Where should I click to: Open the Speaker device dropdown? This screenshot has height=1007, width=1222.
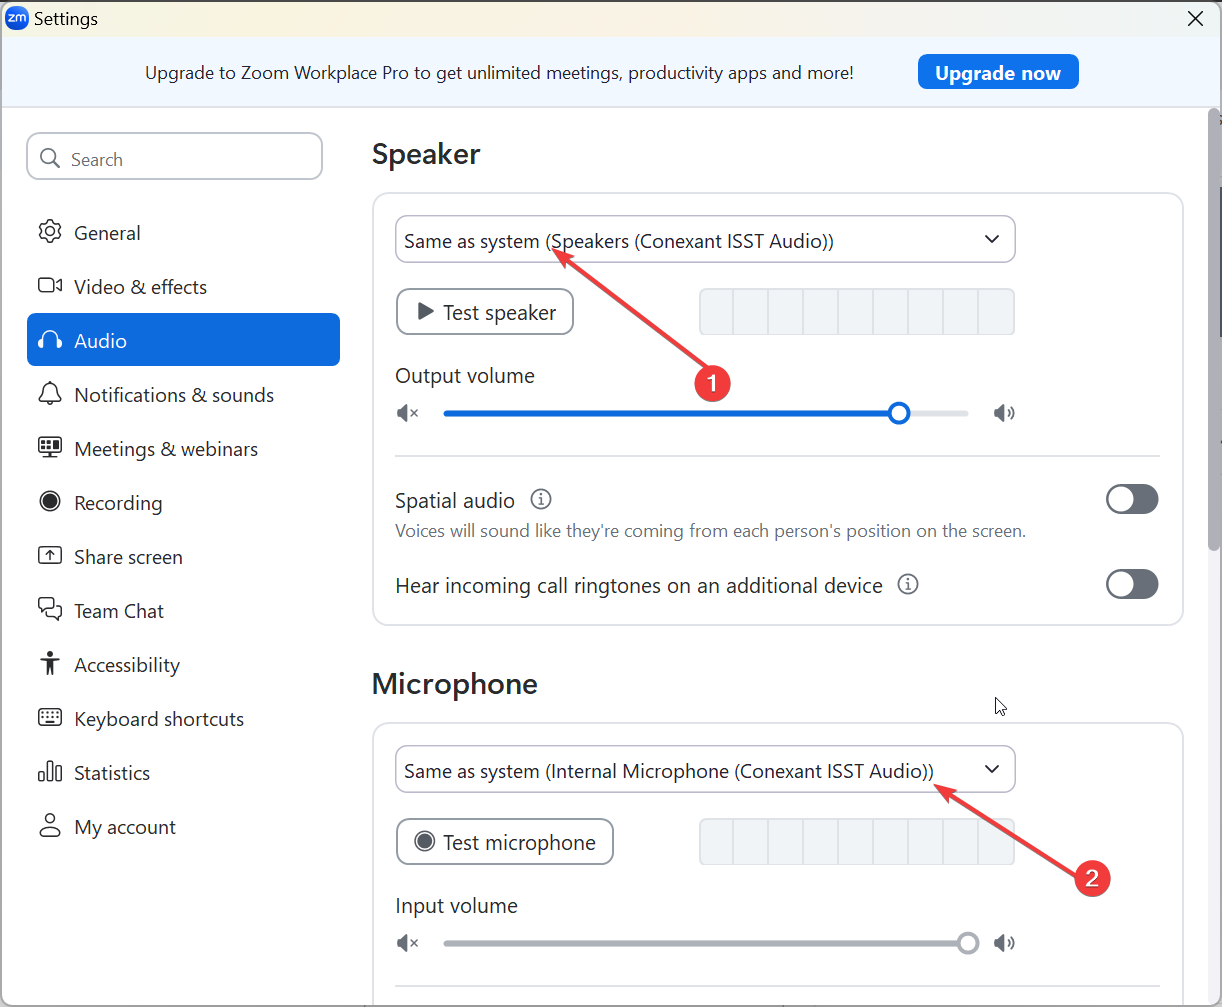pos(705,240)
